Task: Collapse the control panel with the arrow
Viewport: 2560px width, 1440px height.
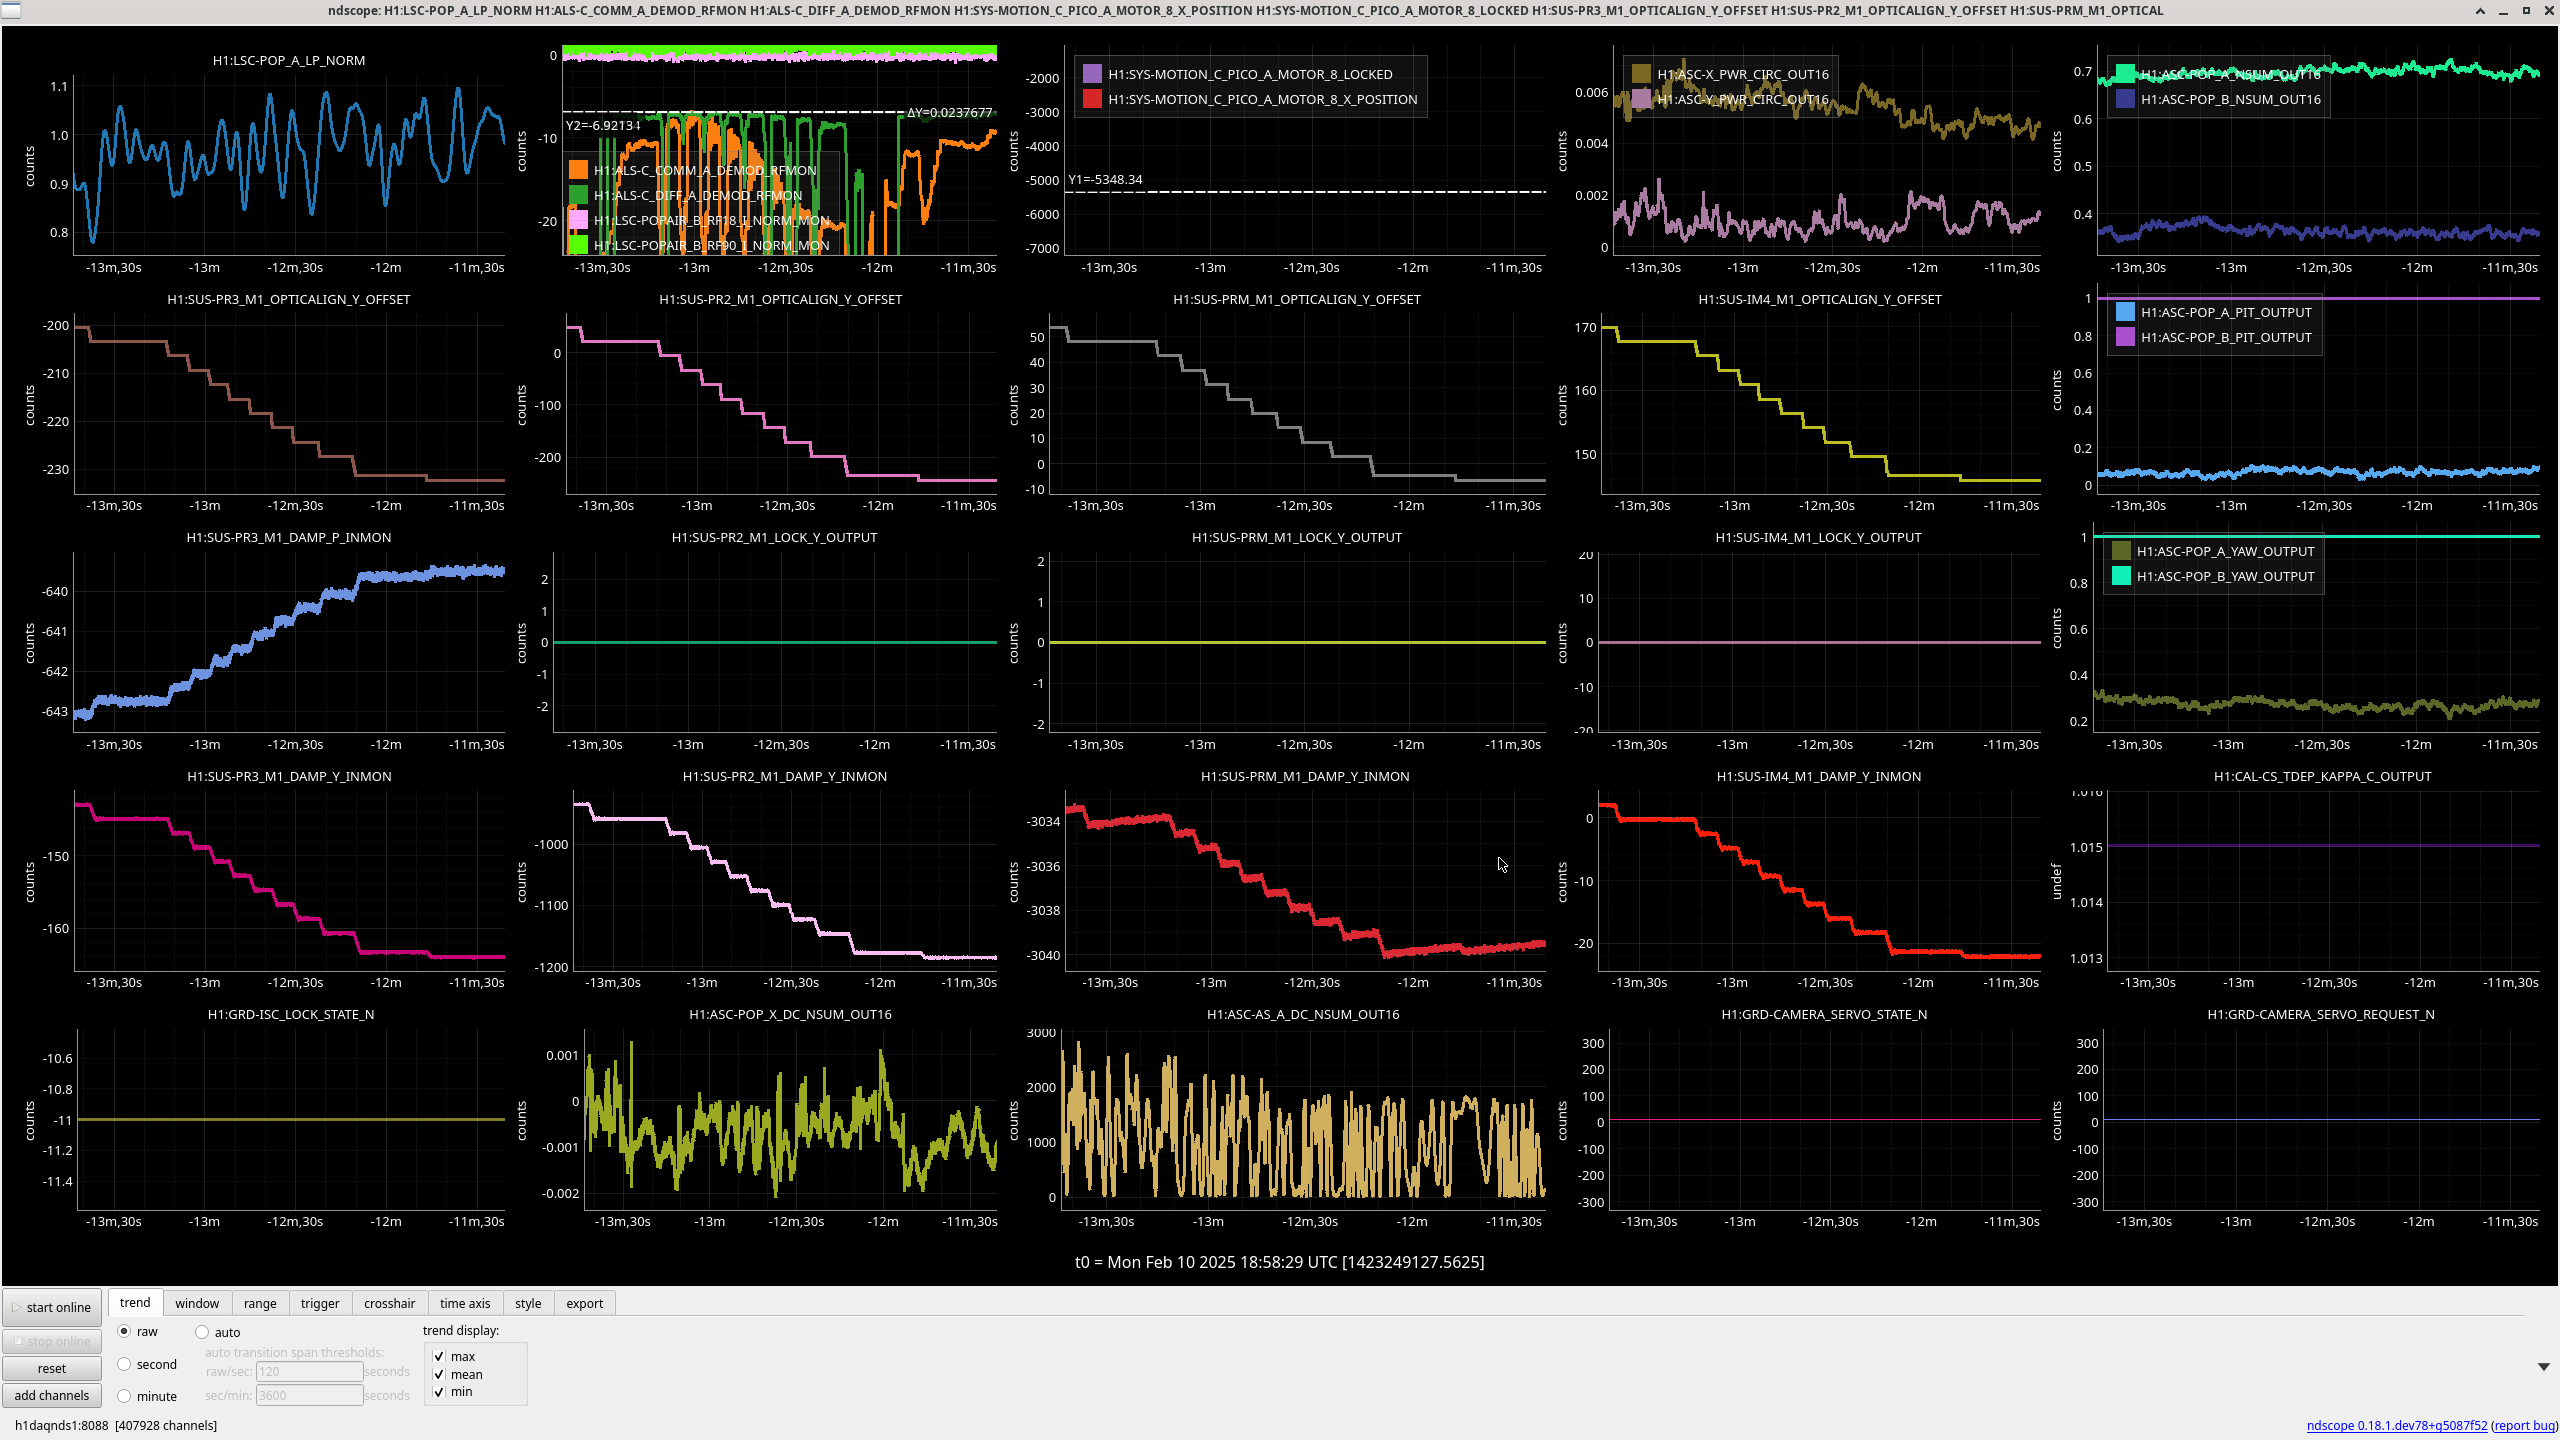Action: (x=2543, y=1367)
